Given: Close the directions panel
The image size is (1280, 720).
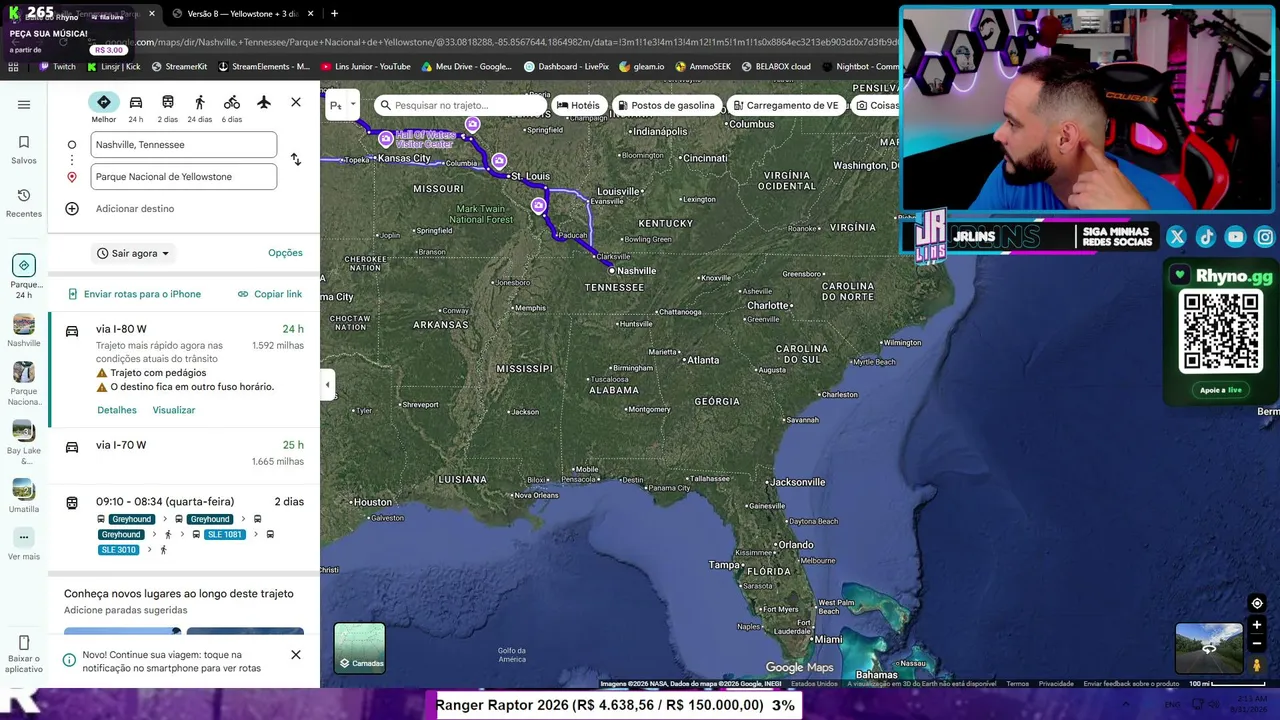Looking at the screenshot, I should [x=296, y=102].
